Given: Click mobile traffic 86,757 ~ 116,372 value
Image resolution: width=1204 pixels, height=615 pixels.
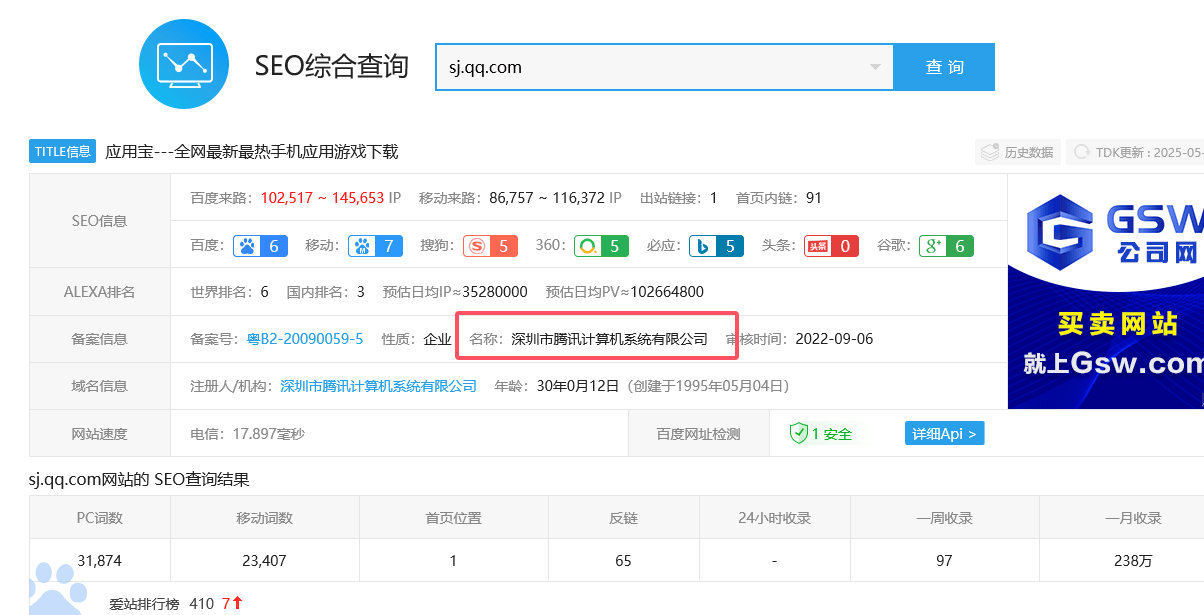Looking at the screenshot, I should 547,198.
